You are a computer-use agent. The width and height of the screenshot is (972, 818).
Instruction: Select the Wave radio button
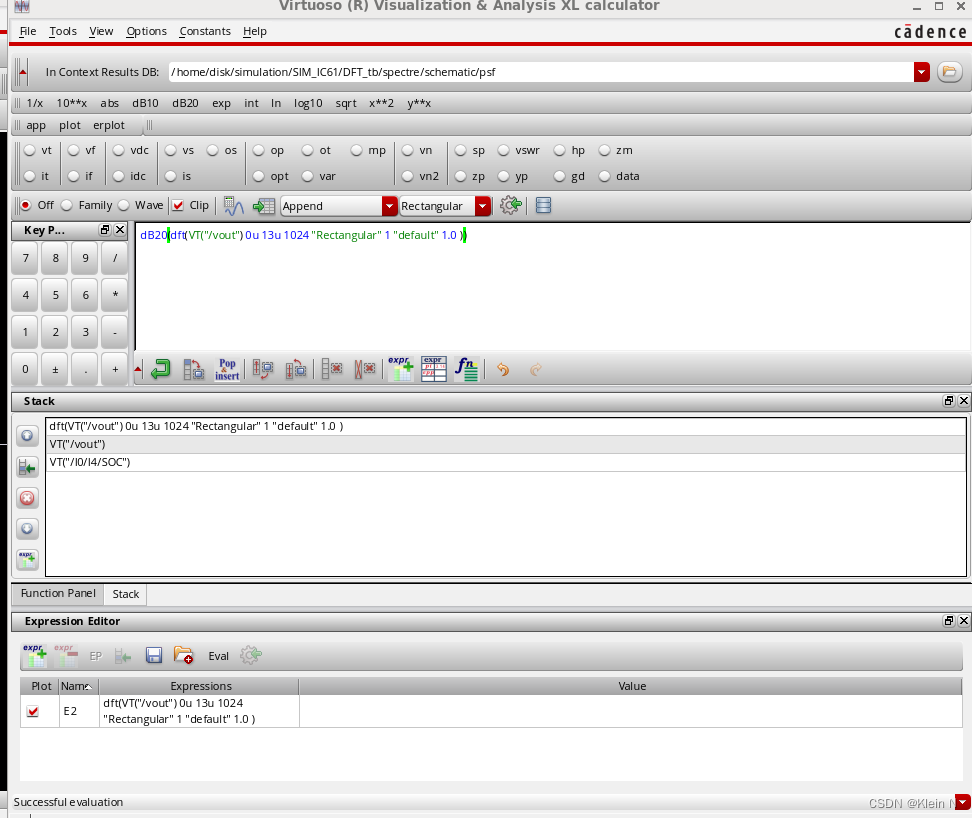pos(123,205)
